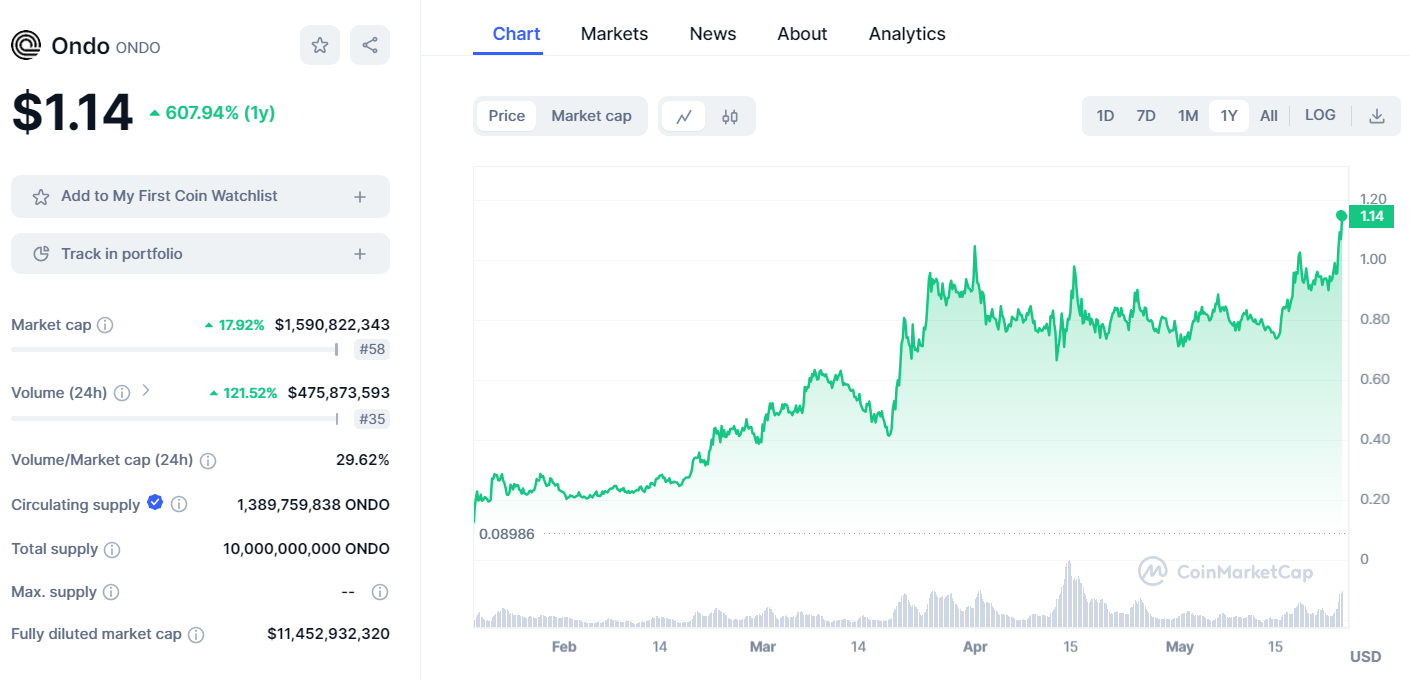Select the All time range button
Viewport: 1410px width, 680px height.
[x=1269, y=116]
